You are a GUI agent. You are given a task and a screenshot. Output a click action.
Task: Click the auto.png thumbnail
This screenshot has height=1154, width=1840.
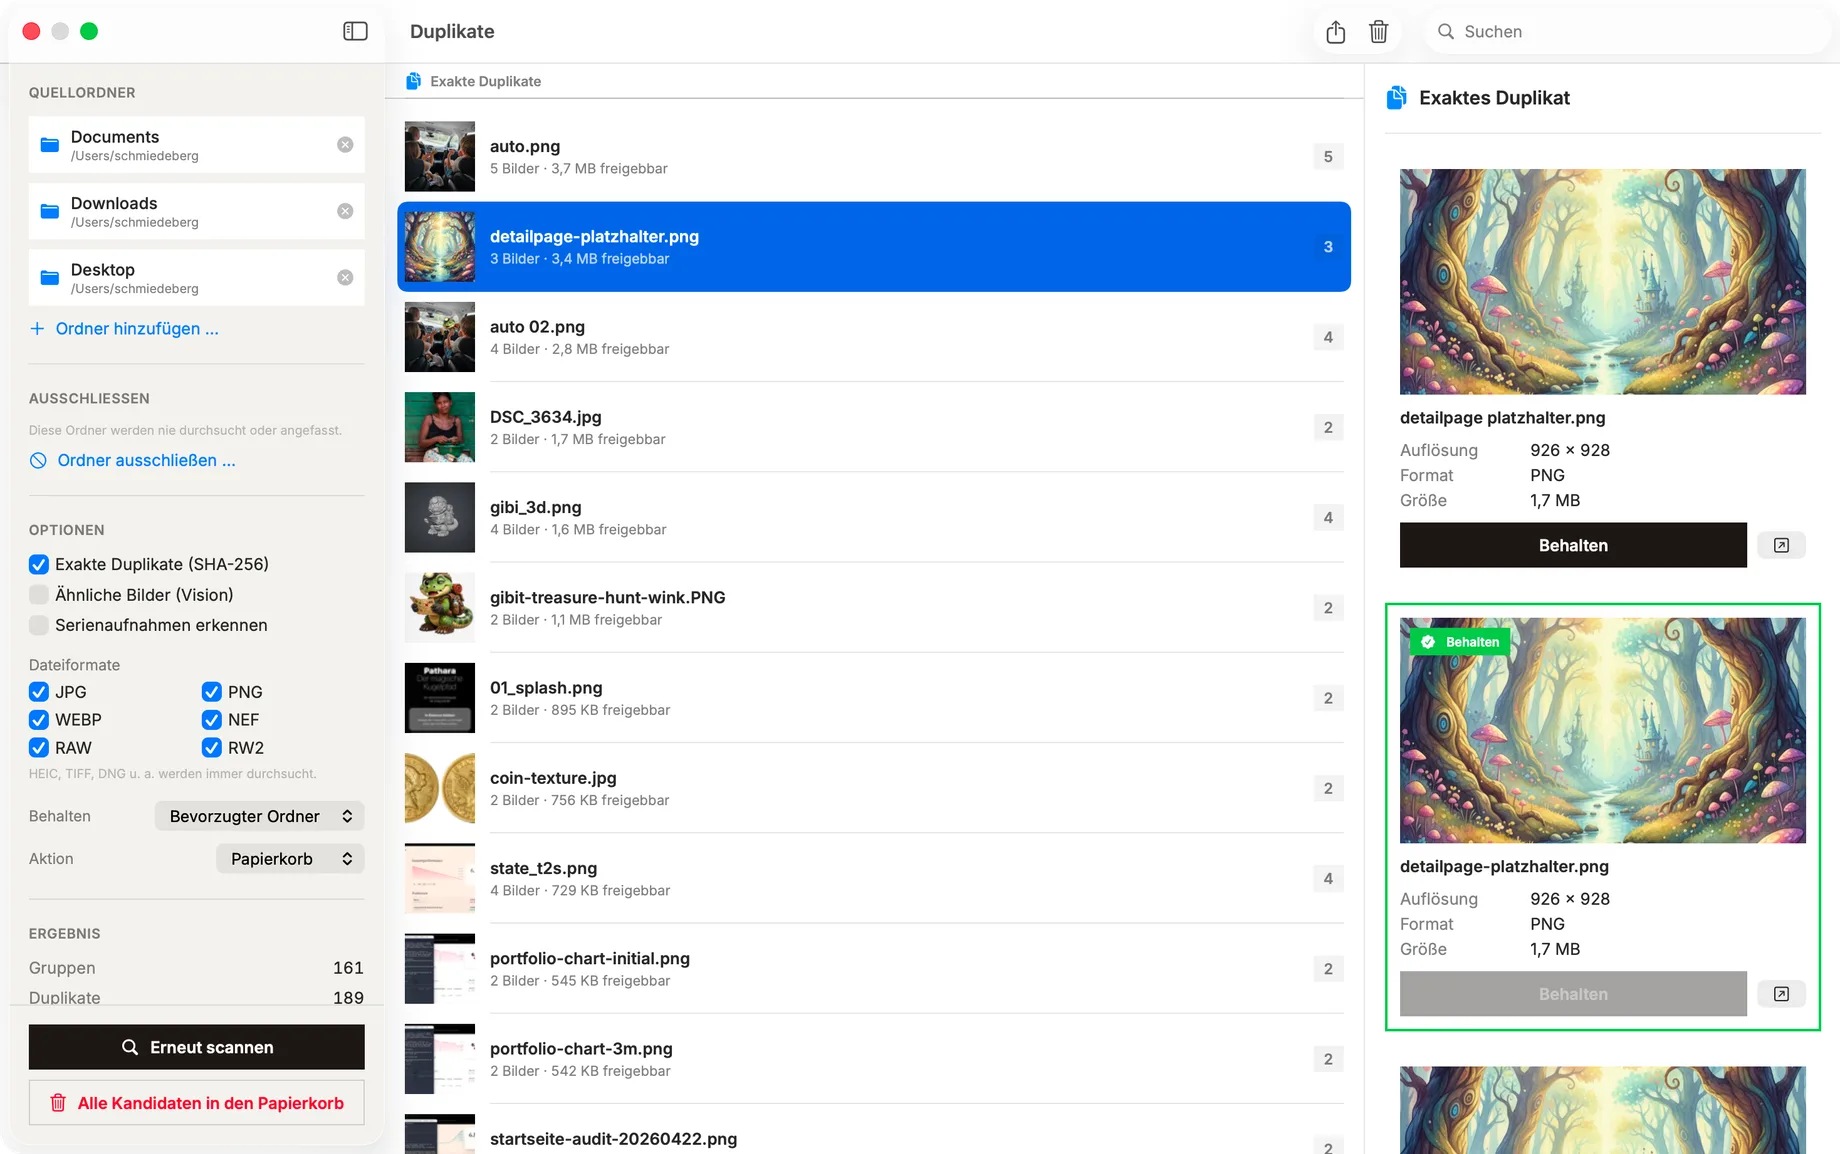tap(440, 157)
